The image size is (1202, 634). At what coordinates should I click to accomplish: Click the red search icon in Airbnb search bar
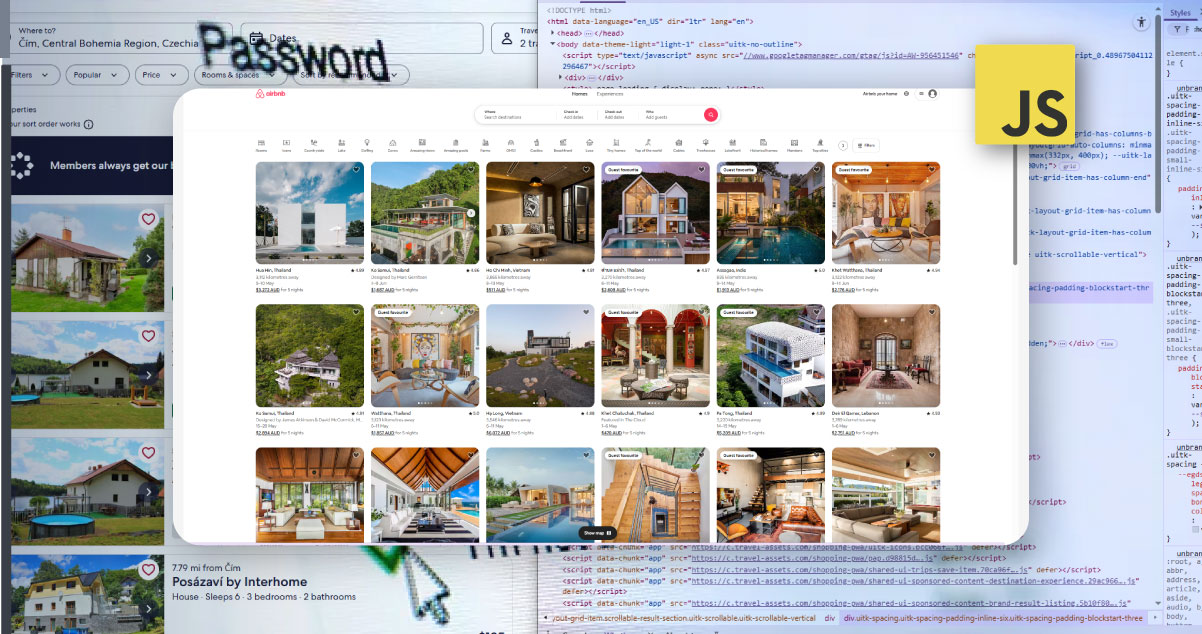click(x=710, y=115)
